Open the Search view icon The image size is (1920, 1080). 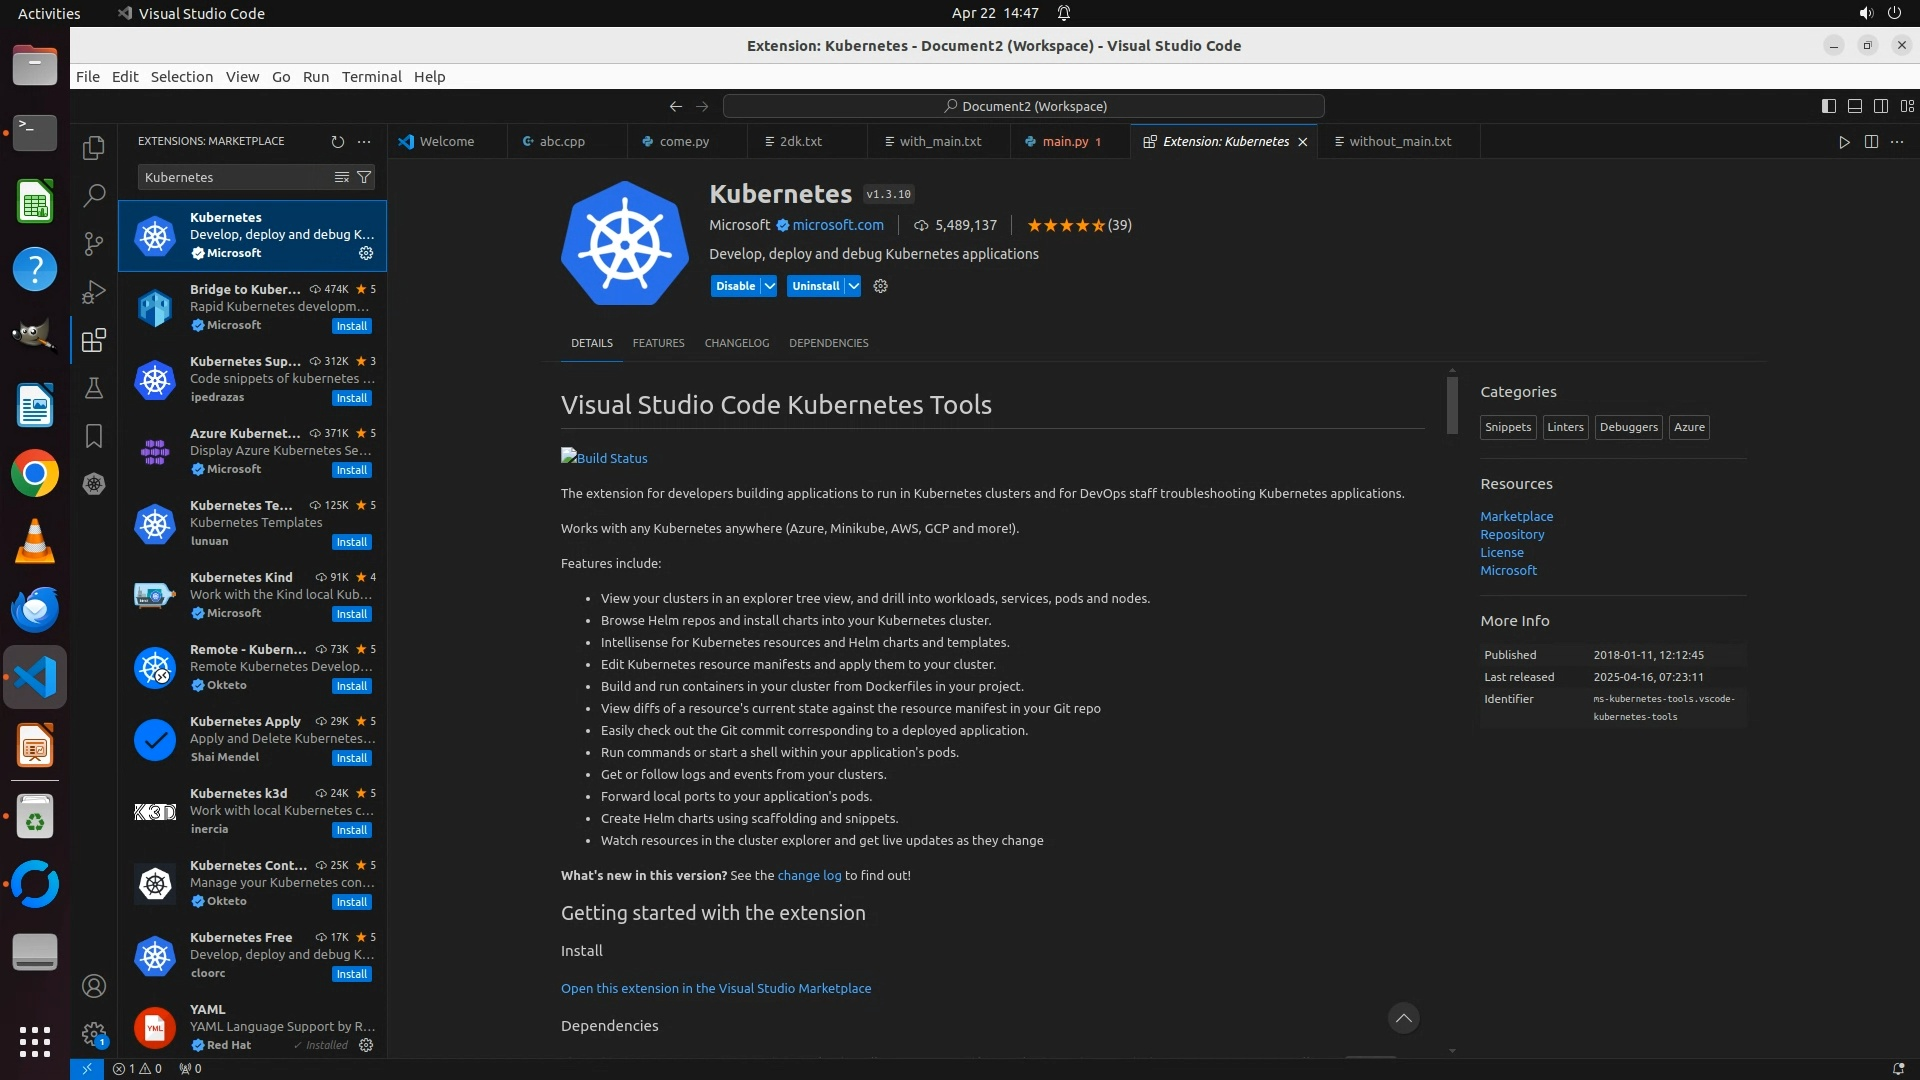pyautogui.click(x=94, y=195)
